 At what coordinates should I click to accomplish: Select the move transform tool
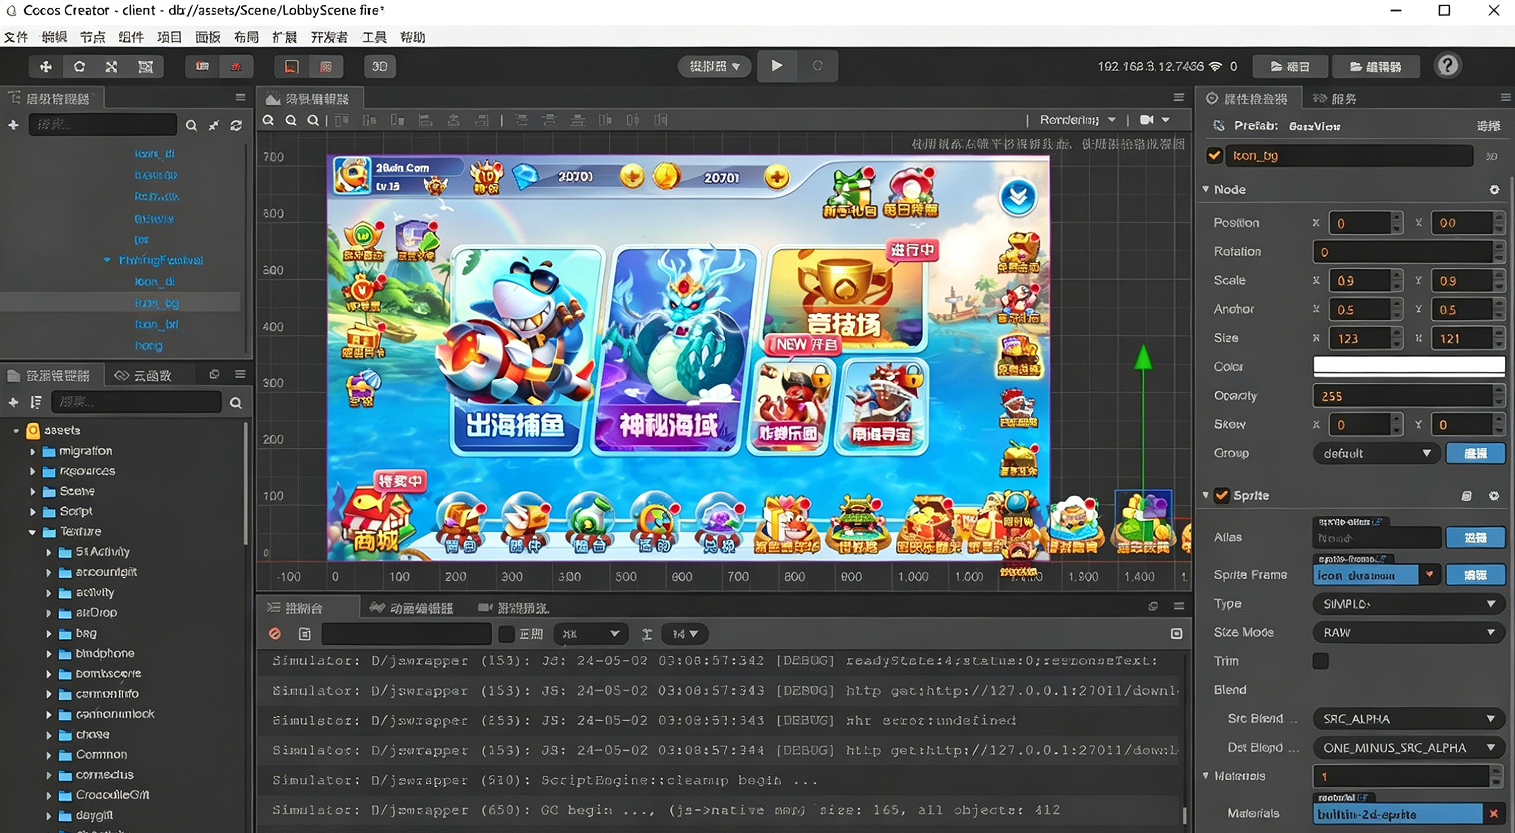click(x=45, y=66)
